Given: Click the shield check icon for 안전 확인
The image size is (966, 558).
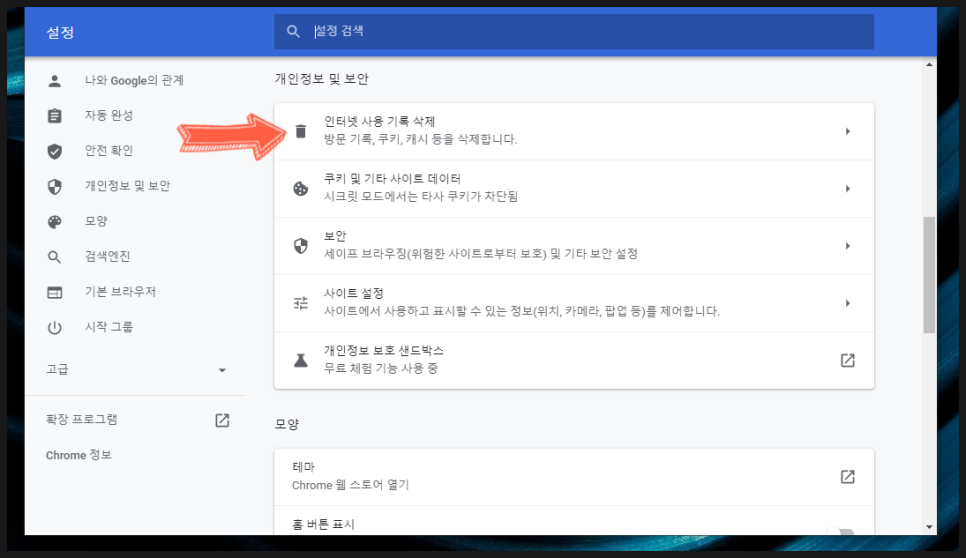Looking at the screenshot, I should click(55, 151).
